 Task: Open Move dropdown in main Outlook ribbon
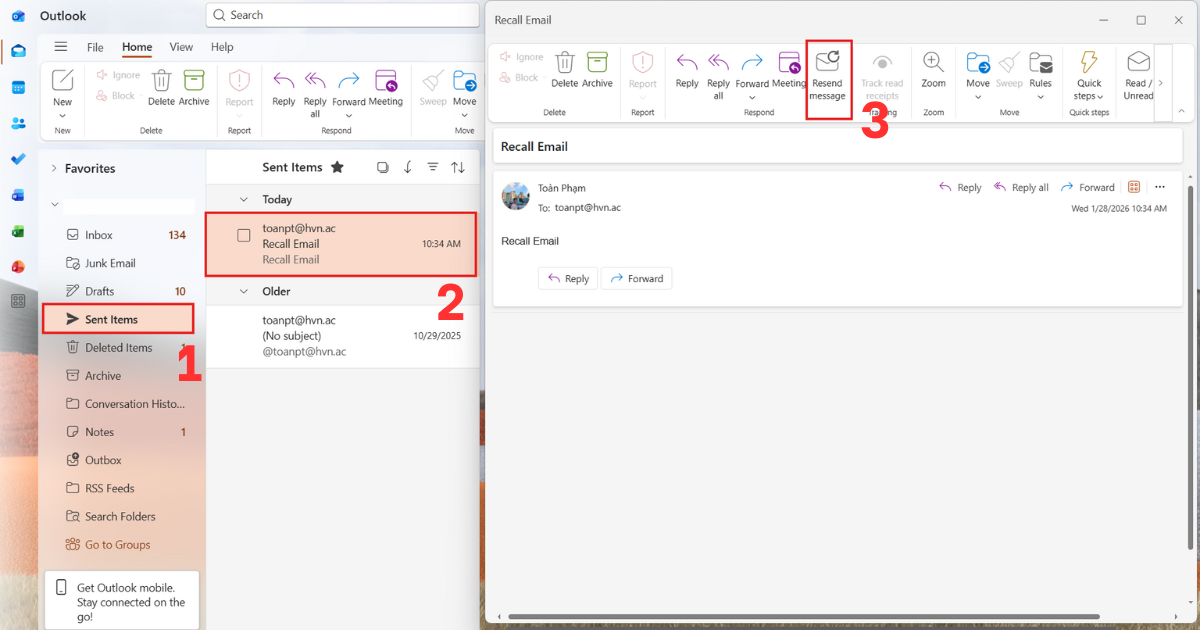tap(464, 115)
